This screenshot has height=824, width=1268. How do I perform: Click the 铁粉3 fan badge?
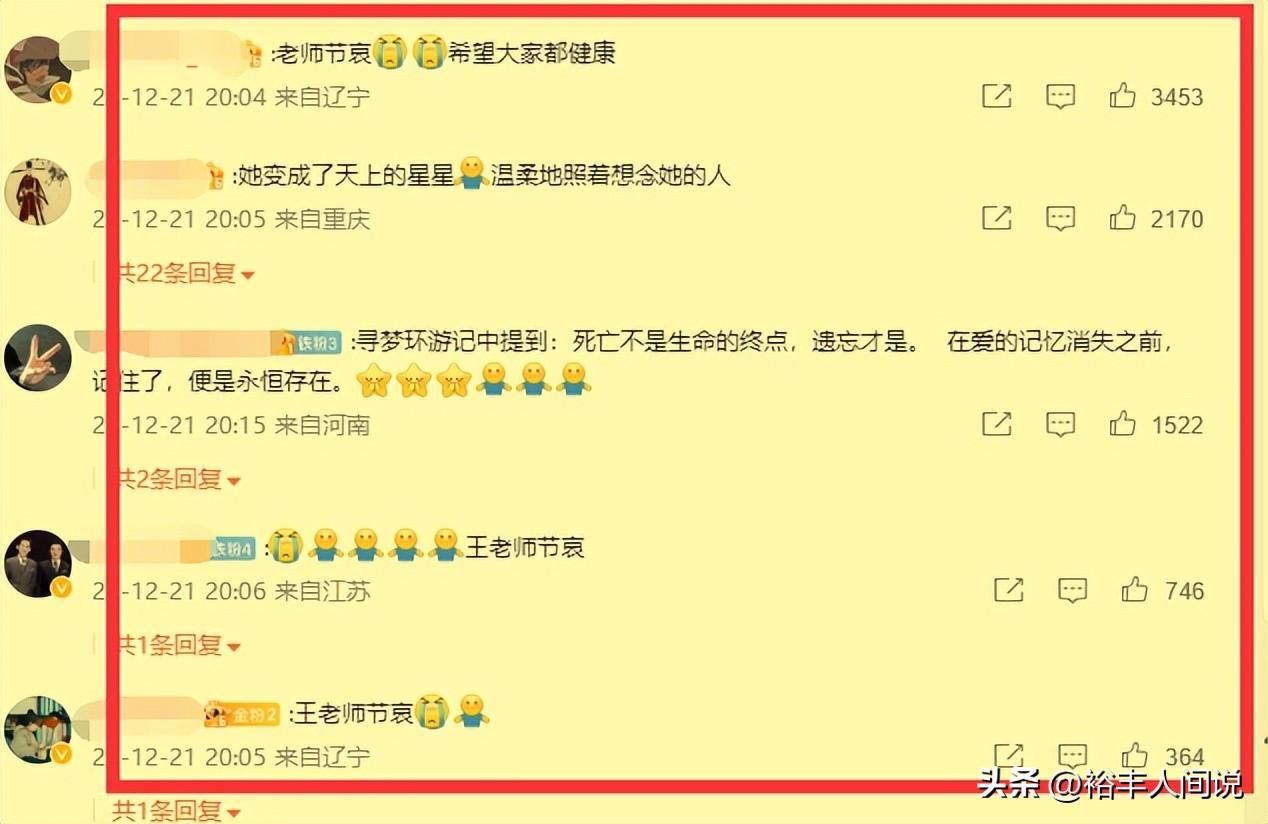[x=306, y=344]
